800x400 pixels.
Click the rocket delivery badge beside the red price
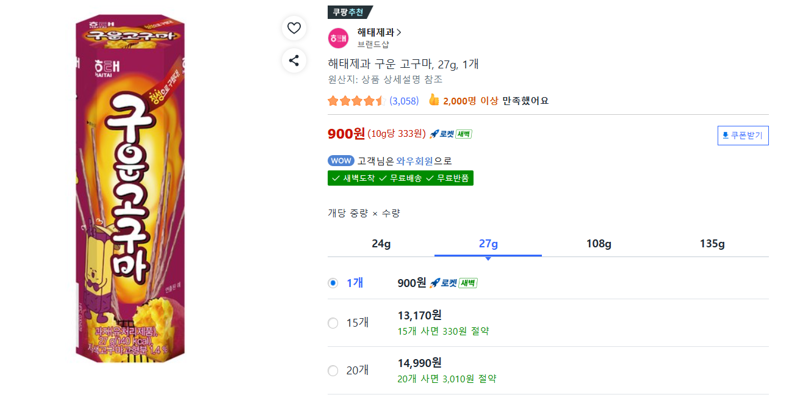pyautogui.click(x=451, y=134)
